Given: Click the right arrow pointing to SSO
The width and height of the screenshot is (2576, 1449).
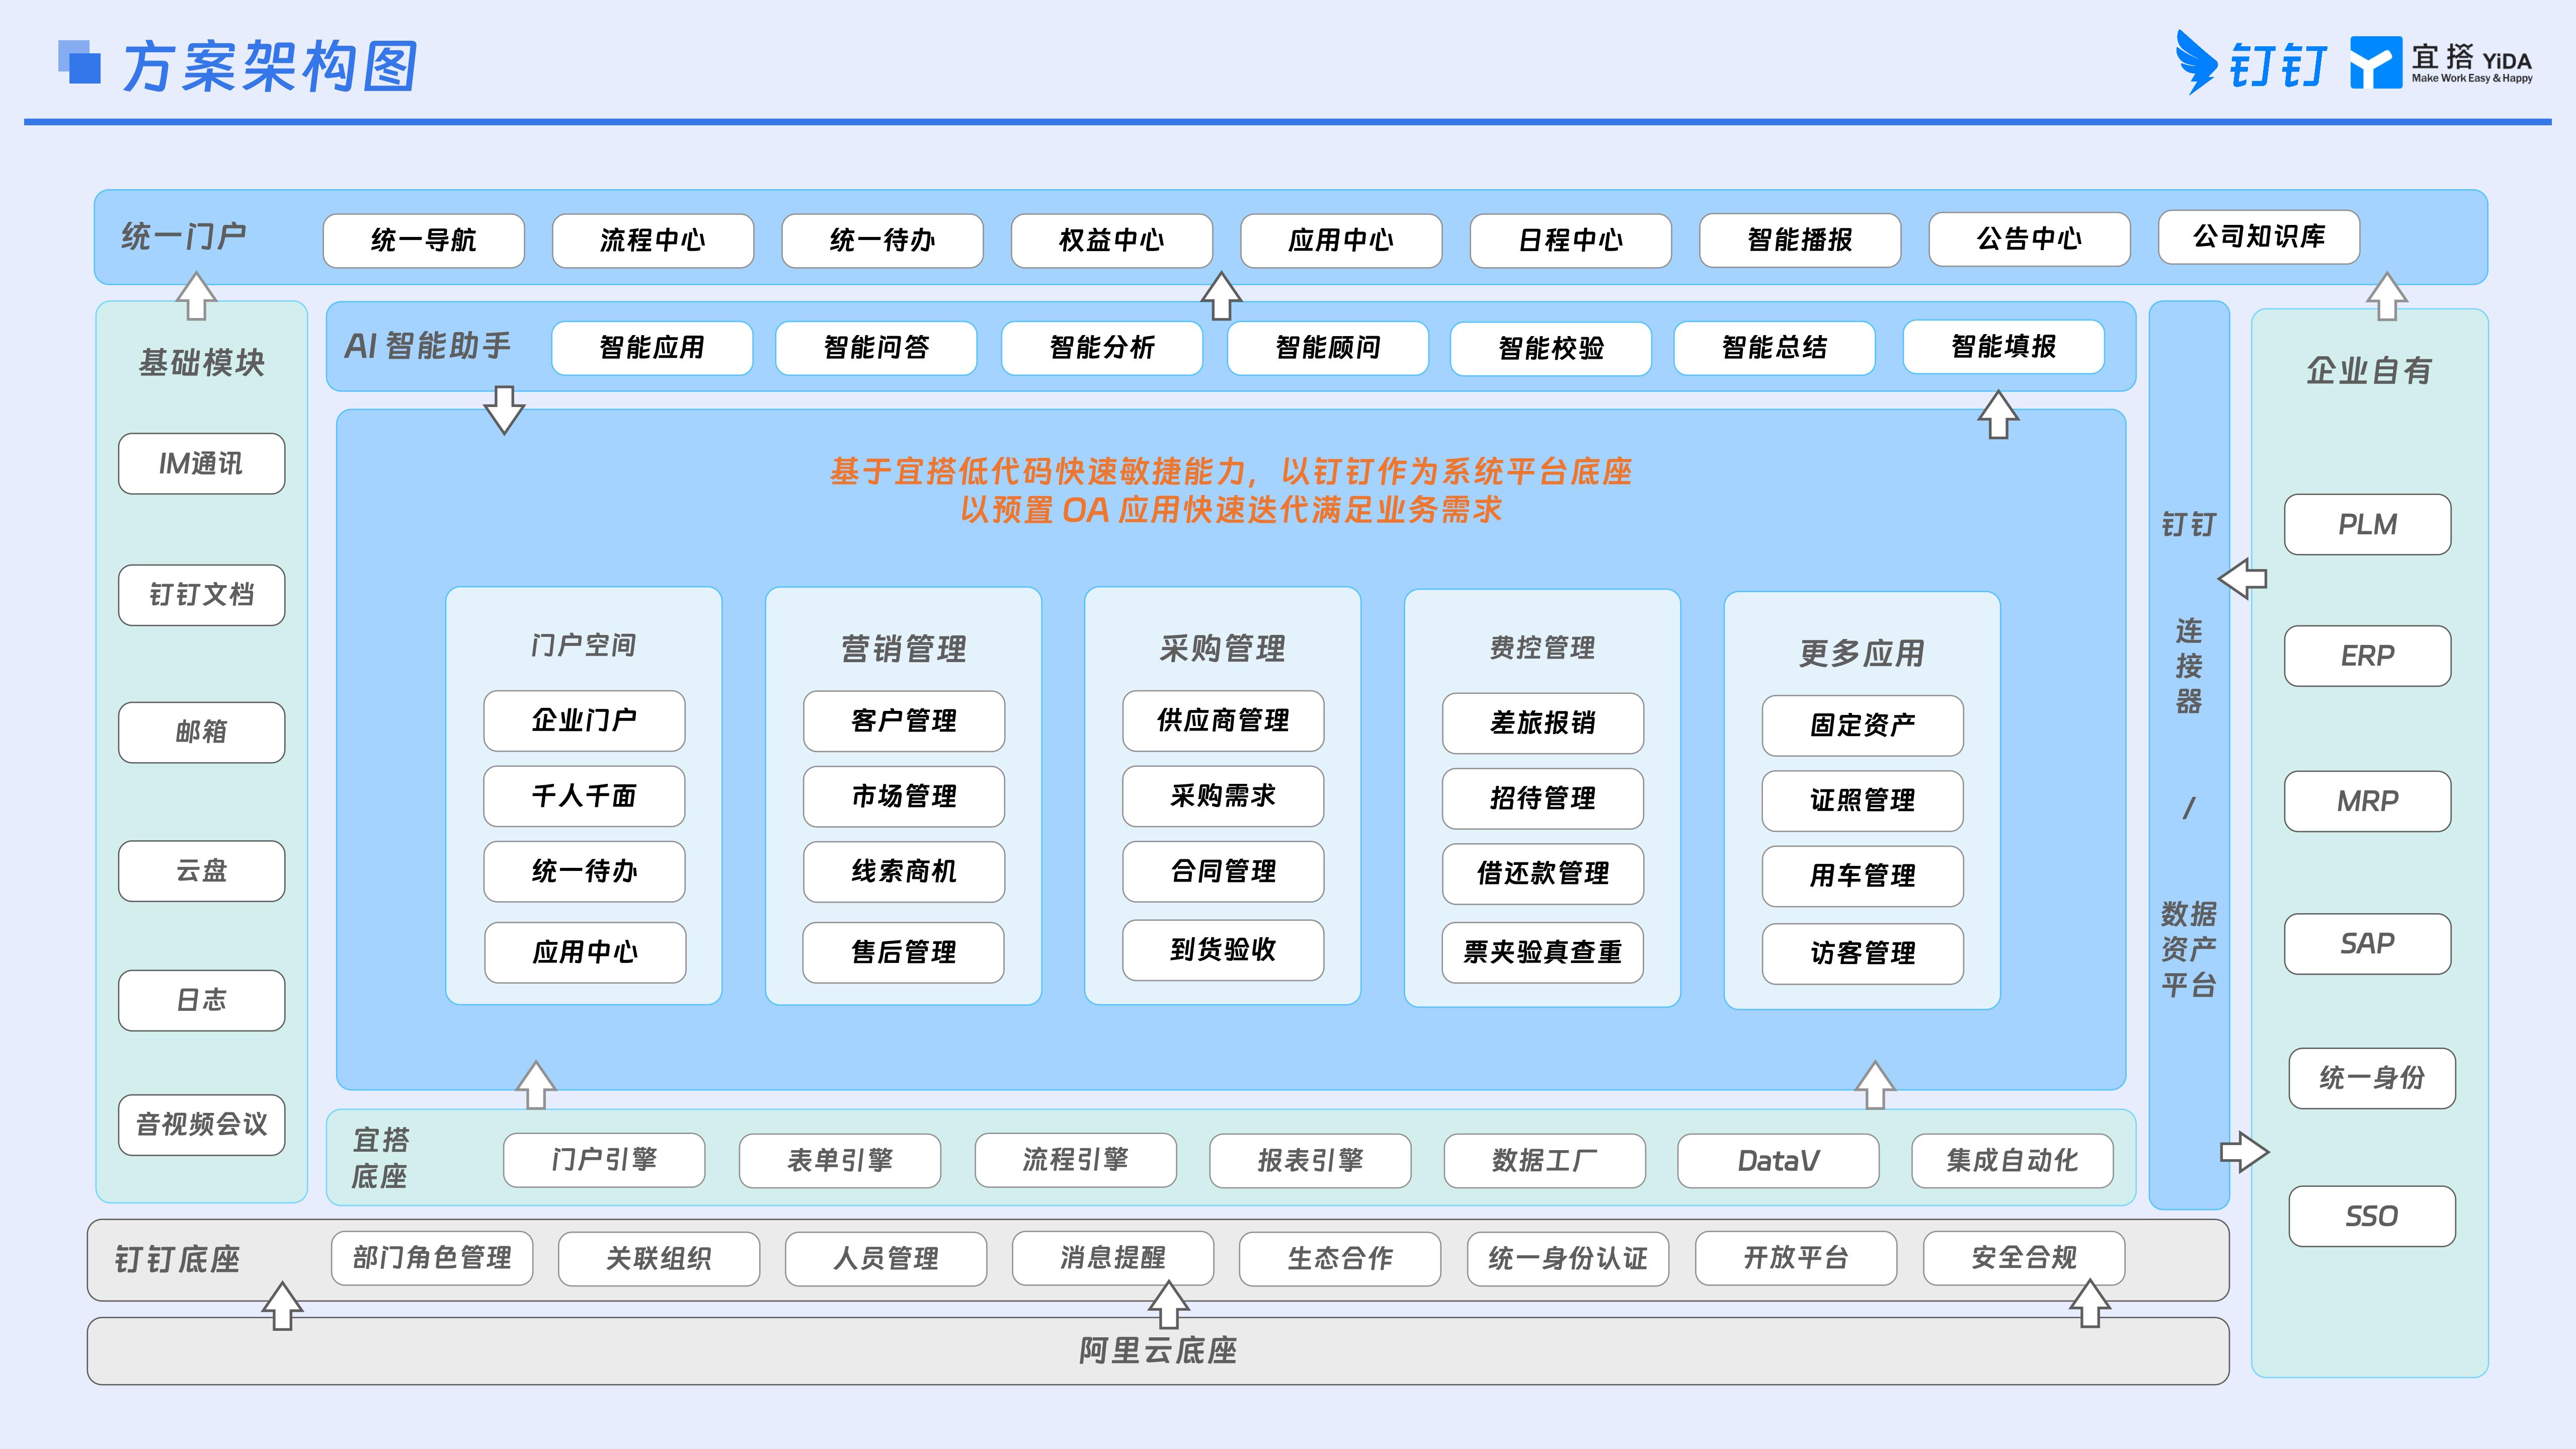Looking at the screenshot, I should coord(2245,1151).
